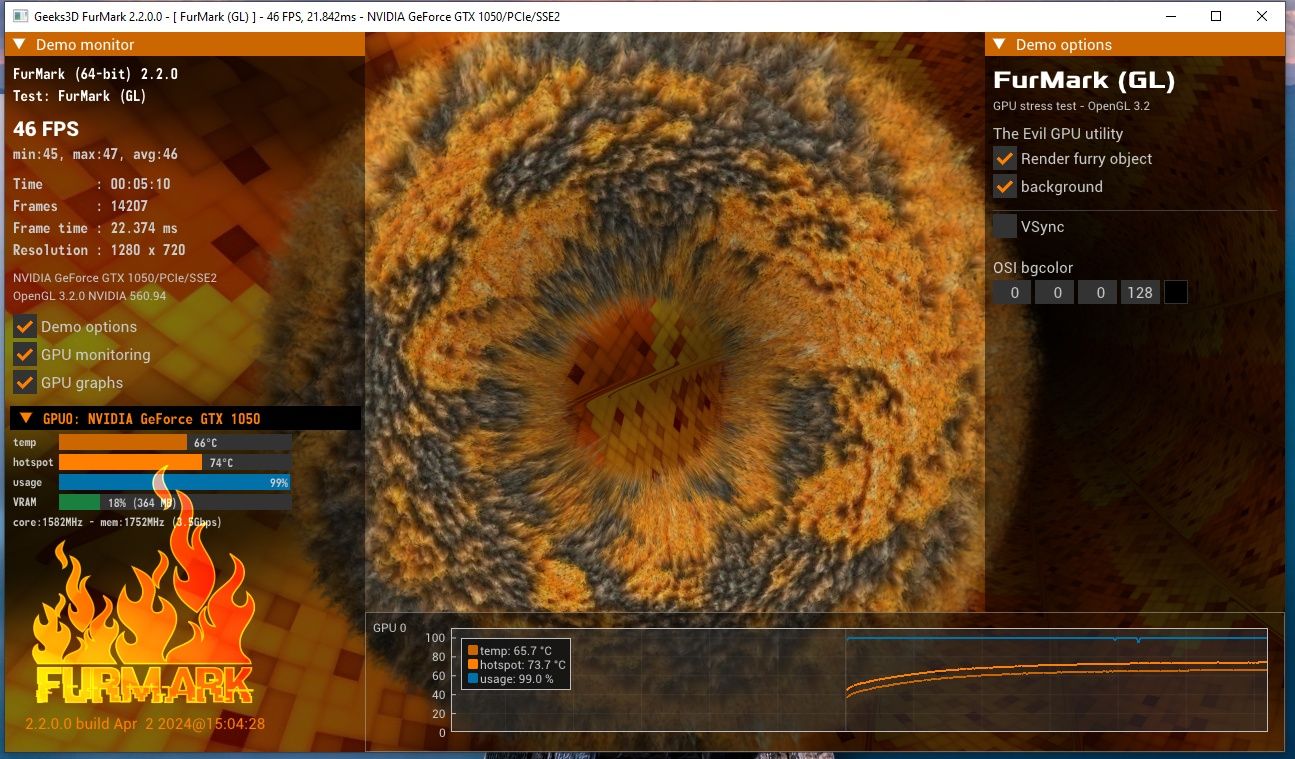Collapse the Demo monitor panel
1295x759 pixels.
(x=19, y=44)
